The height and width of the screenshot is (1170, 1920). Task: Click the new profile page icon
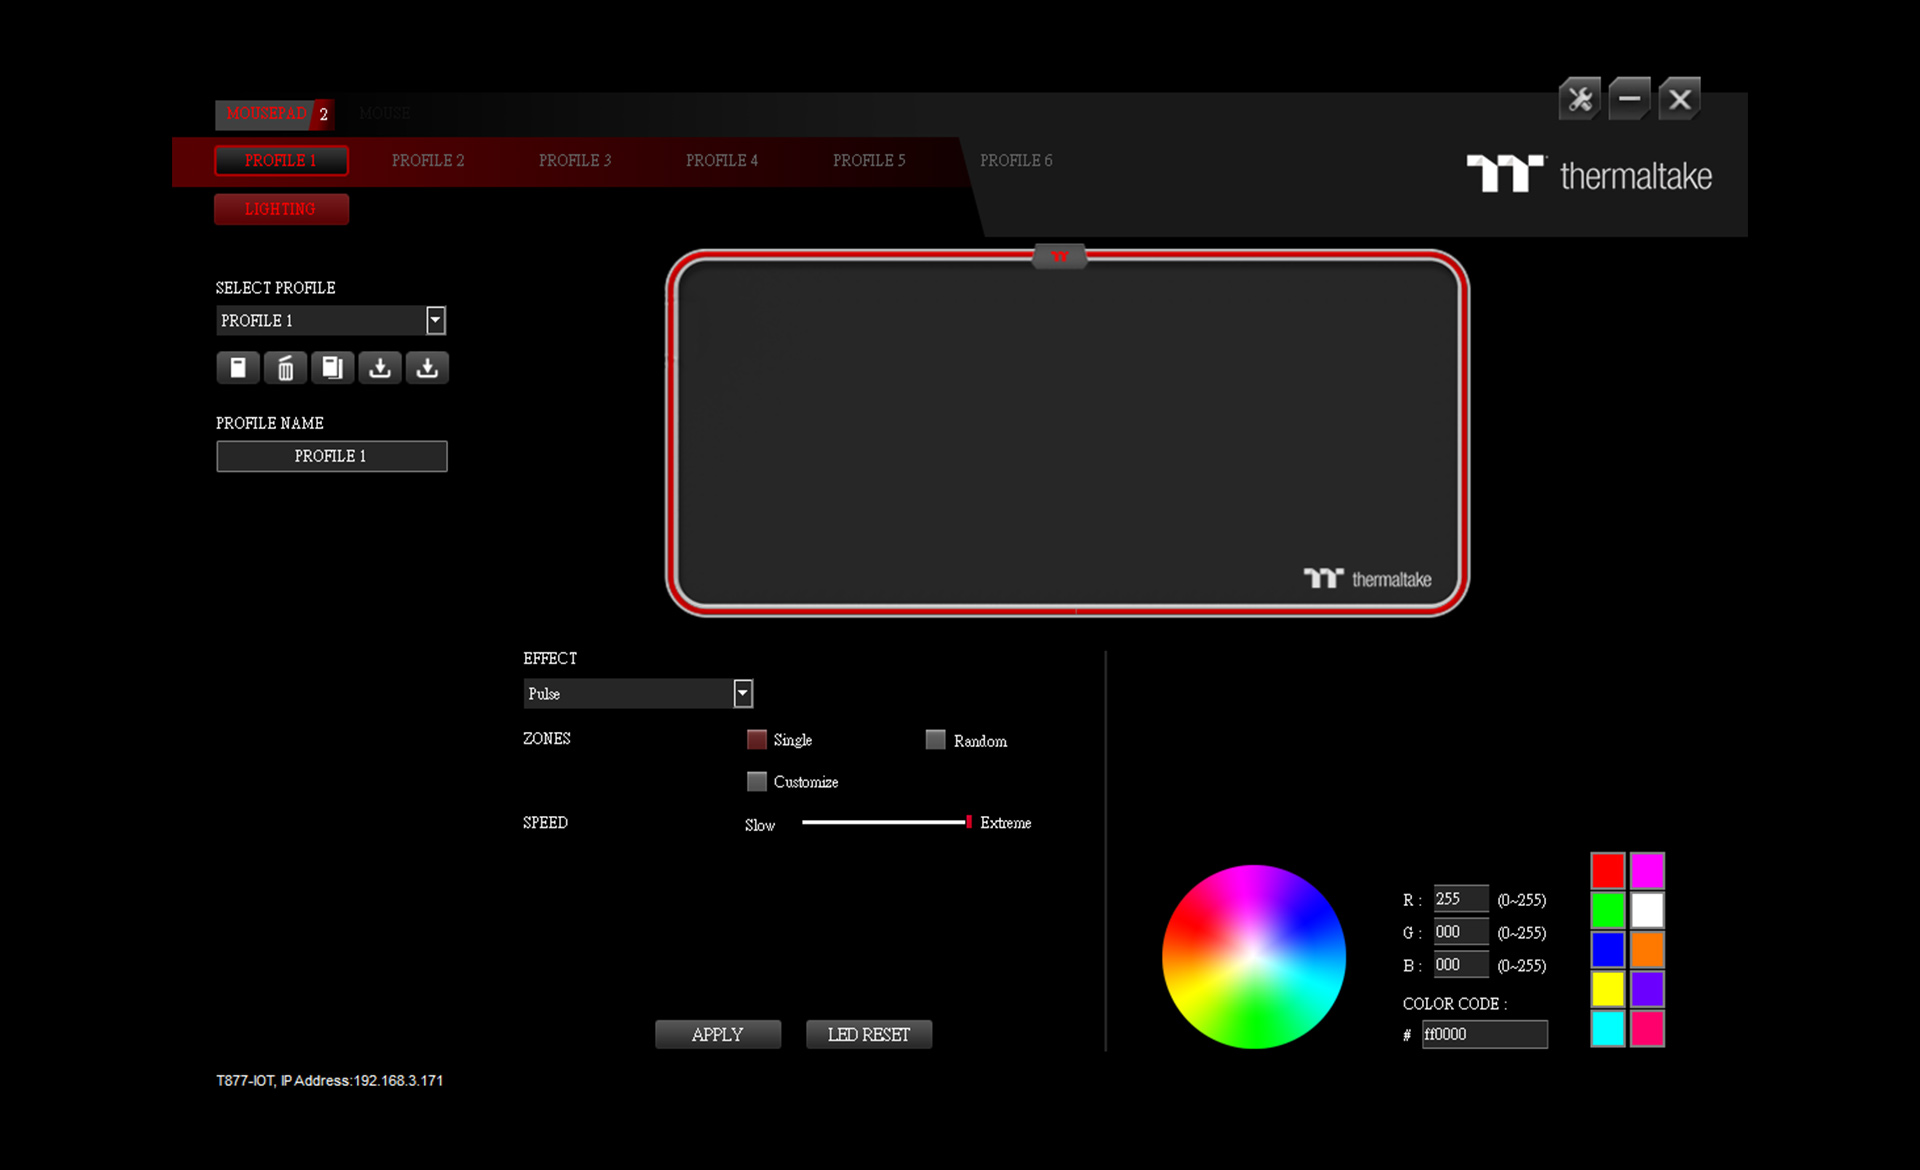pyautogui.click(x=238, y=368)
